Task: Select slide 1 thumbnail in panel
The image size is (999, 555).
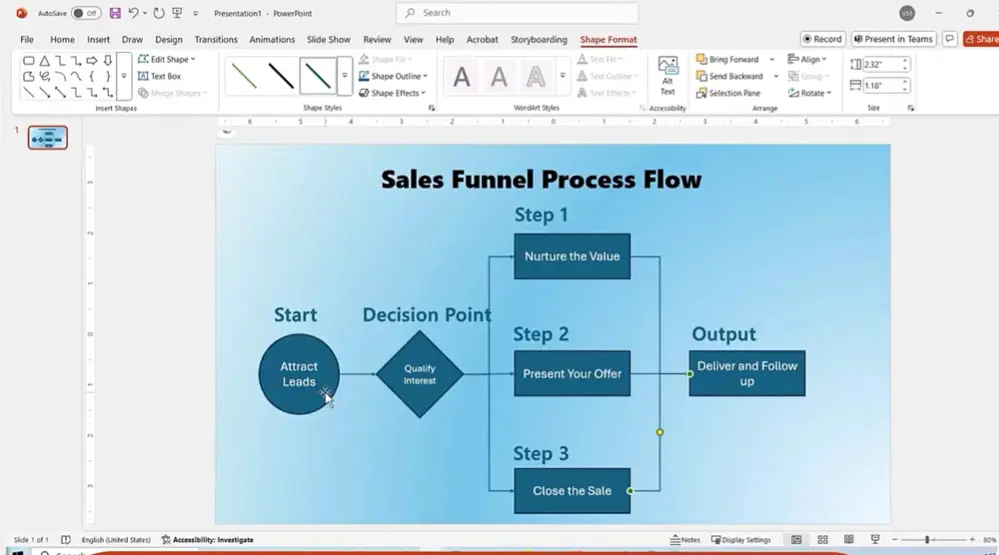Action: click(48, 138)
